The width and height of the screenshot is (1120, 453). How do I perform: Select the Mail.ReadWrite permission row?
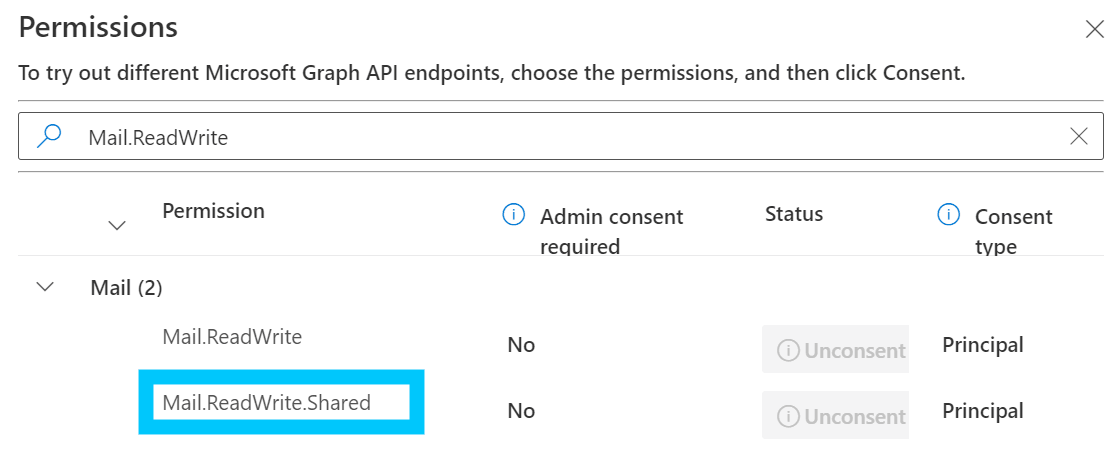(232, 337)
